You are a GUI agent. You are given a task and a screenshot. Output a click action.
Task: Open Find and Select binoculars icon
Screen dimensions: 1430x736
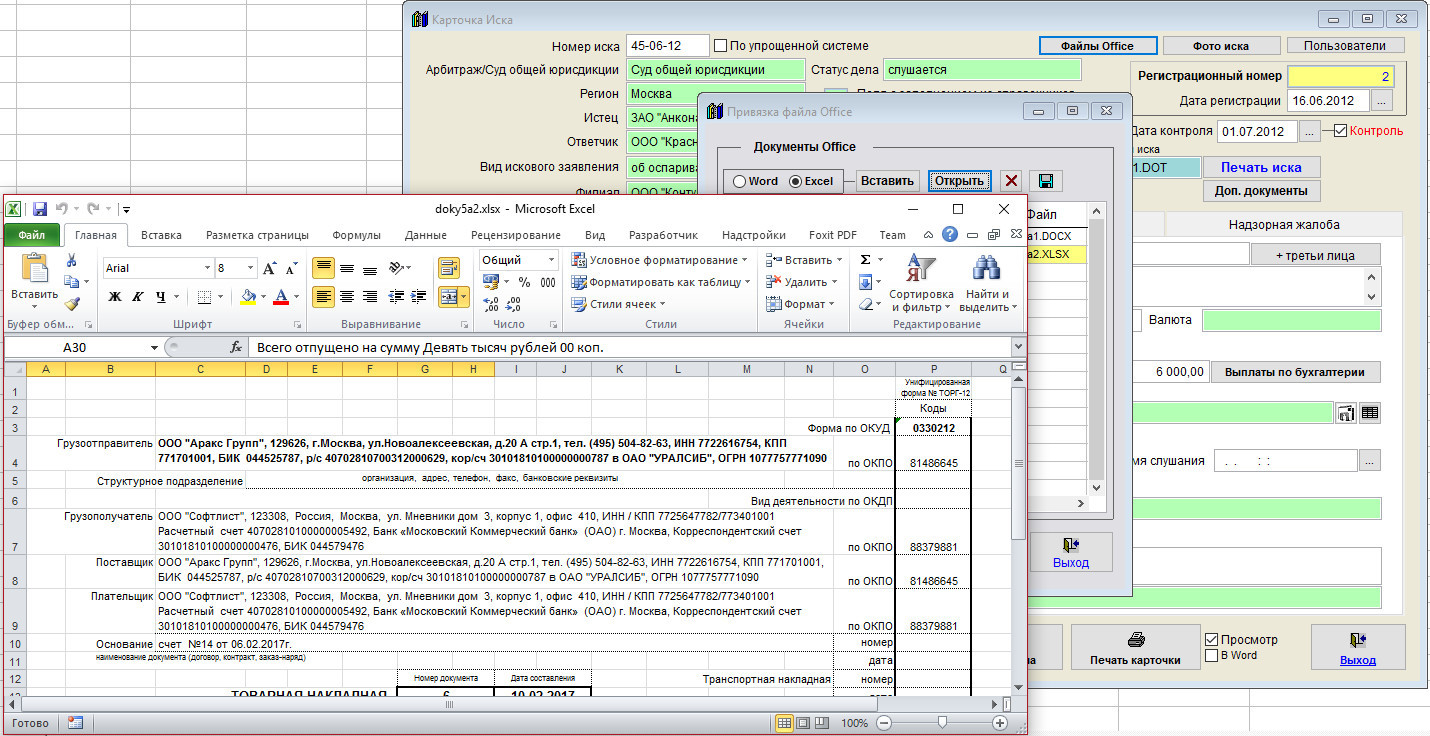pyautogui.click(x=986, y=268)
